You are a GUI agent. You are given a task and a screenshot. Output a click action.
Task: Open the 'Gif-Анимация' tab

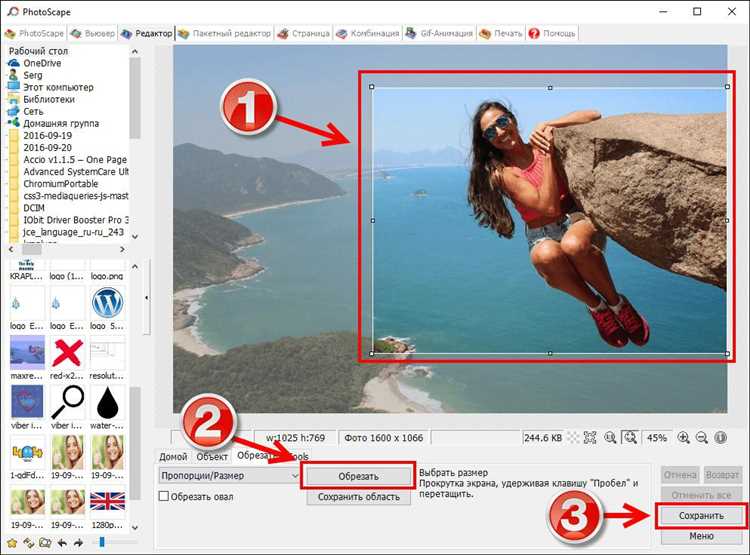(438, 33)
